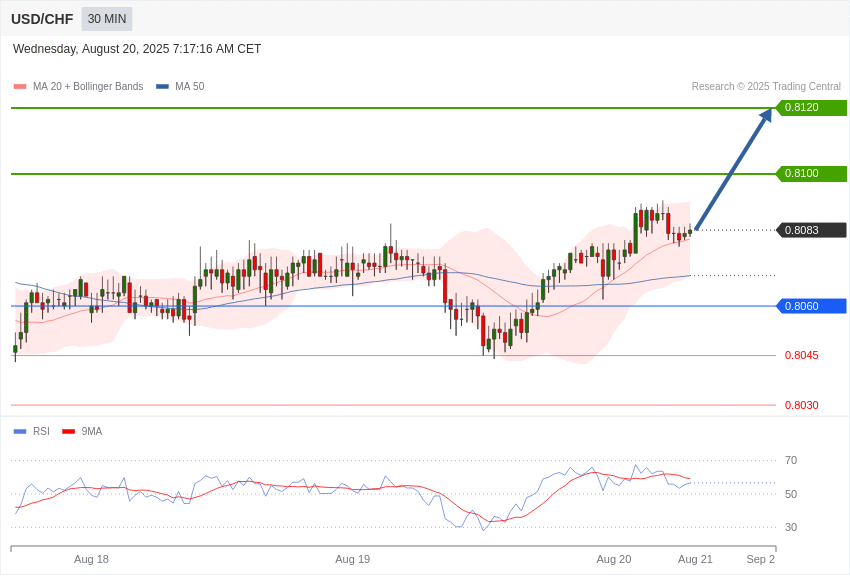Click the date and time text
The image size is (850, 576).
(137, 49)
